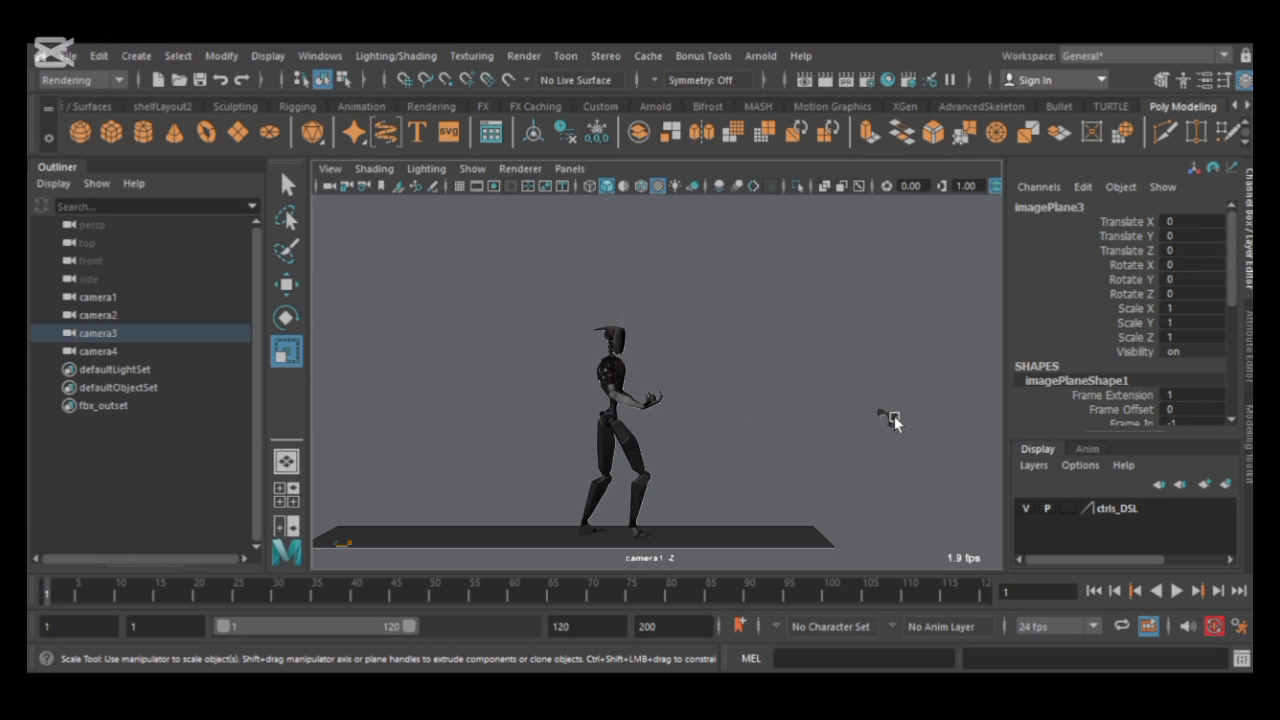Toggle playback P box on ctrls_DSL layer
Viewport: 1280px width, 720px height.
[1047, 508]
